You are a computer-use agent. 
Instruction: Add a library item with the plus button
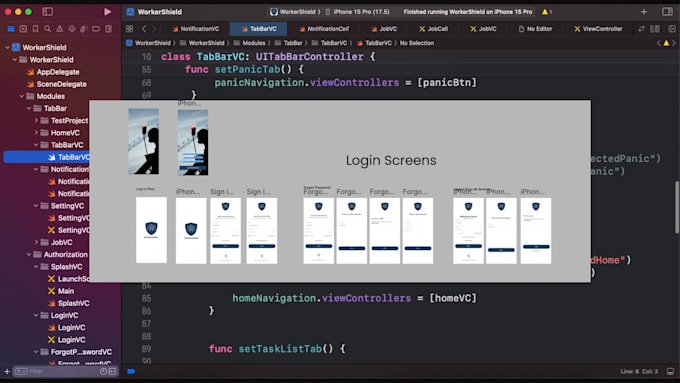pos(644,12)
